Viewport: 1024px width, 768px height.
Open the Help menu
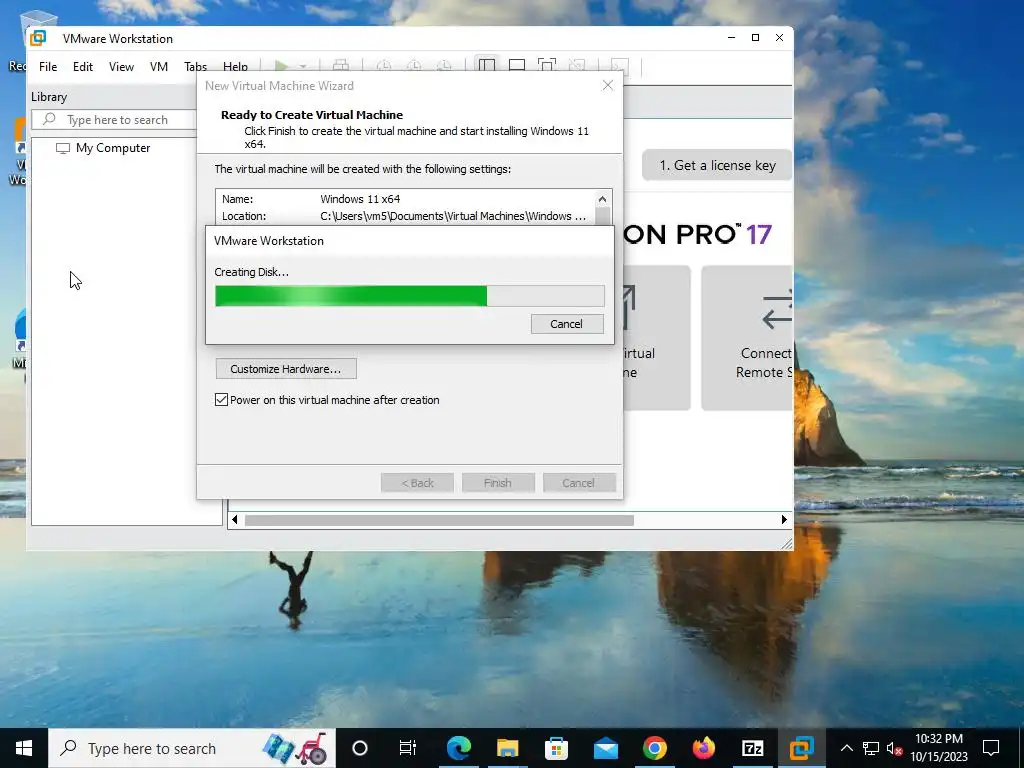tap(235, 67)
